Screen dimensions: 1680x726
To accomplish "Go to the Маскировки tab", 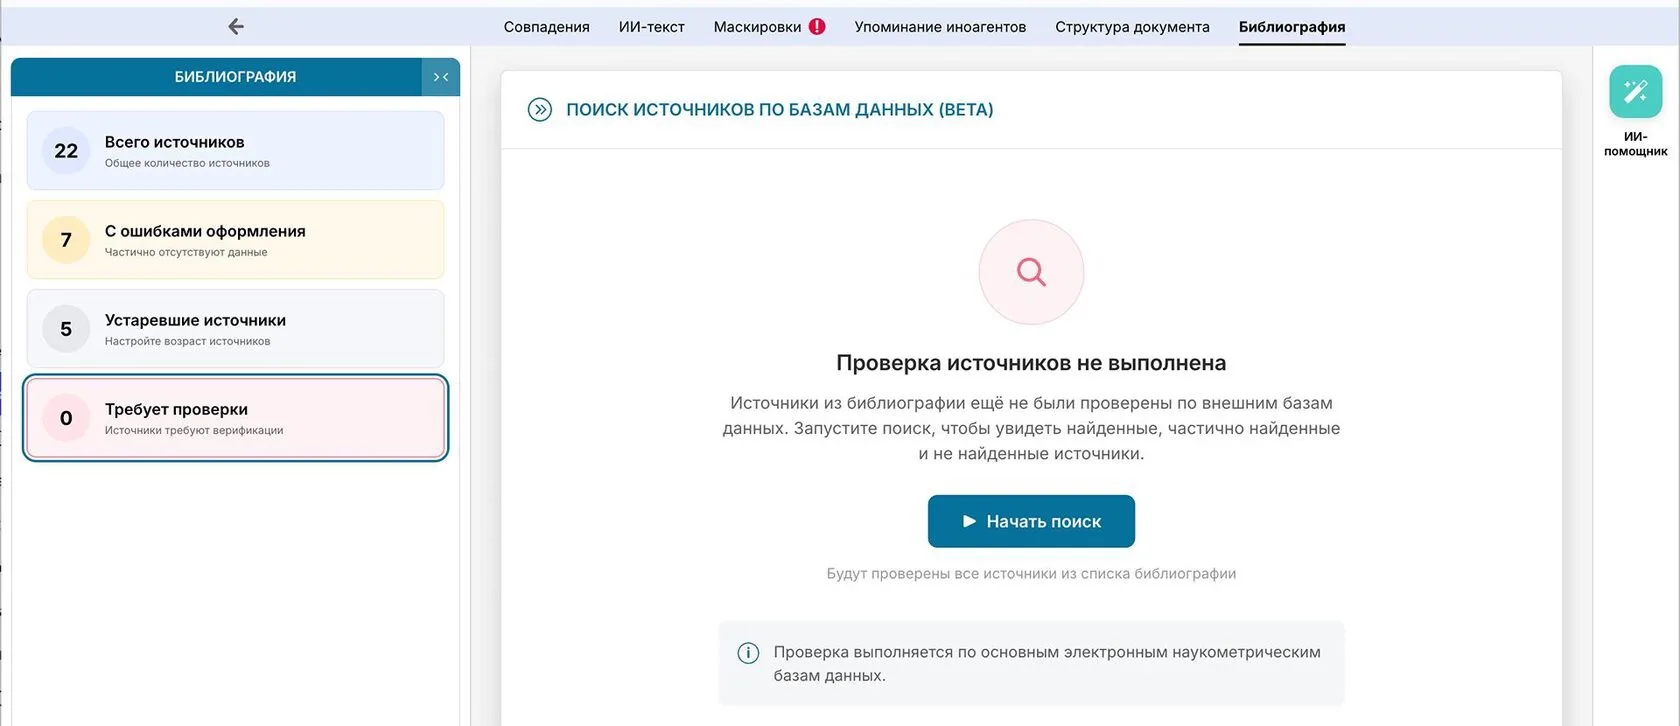I will point(757,27).
